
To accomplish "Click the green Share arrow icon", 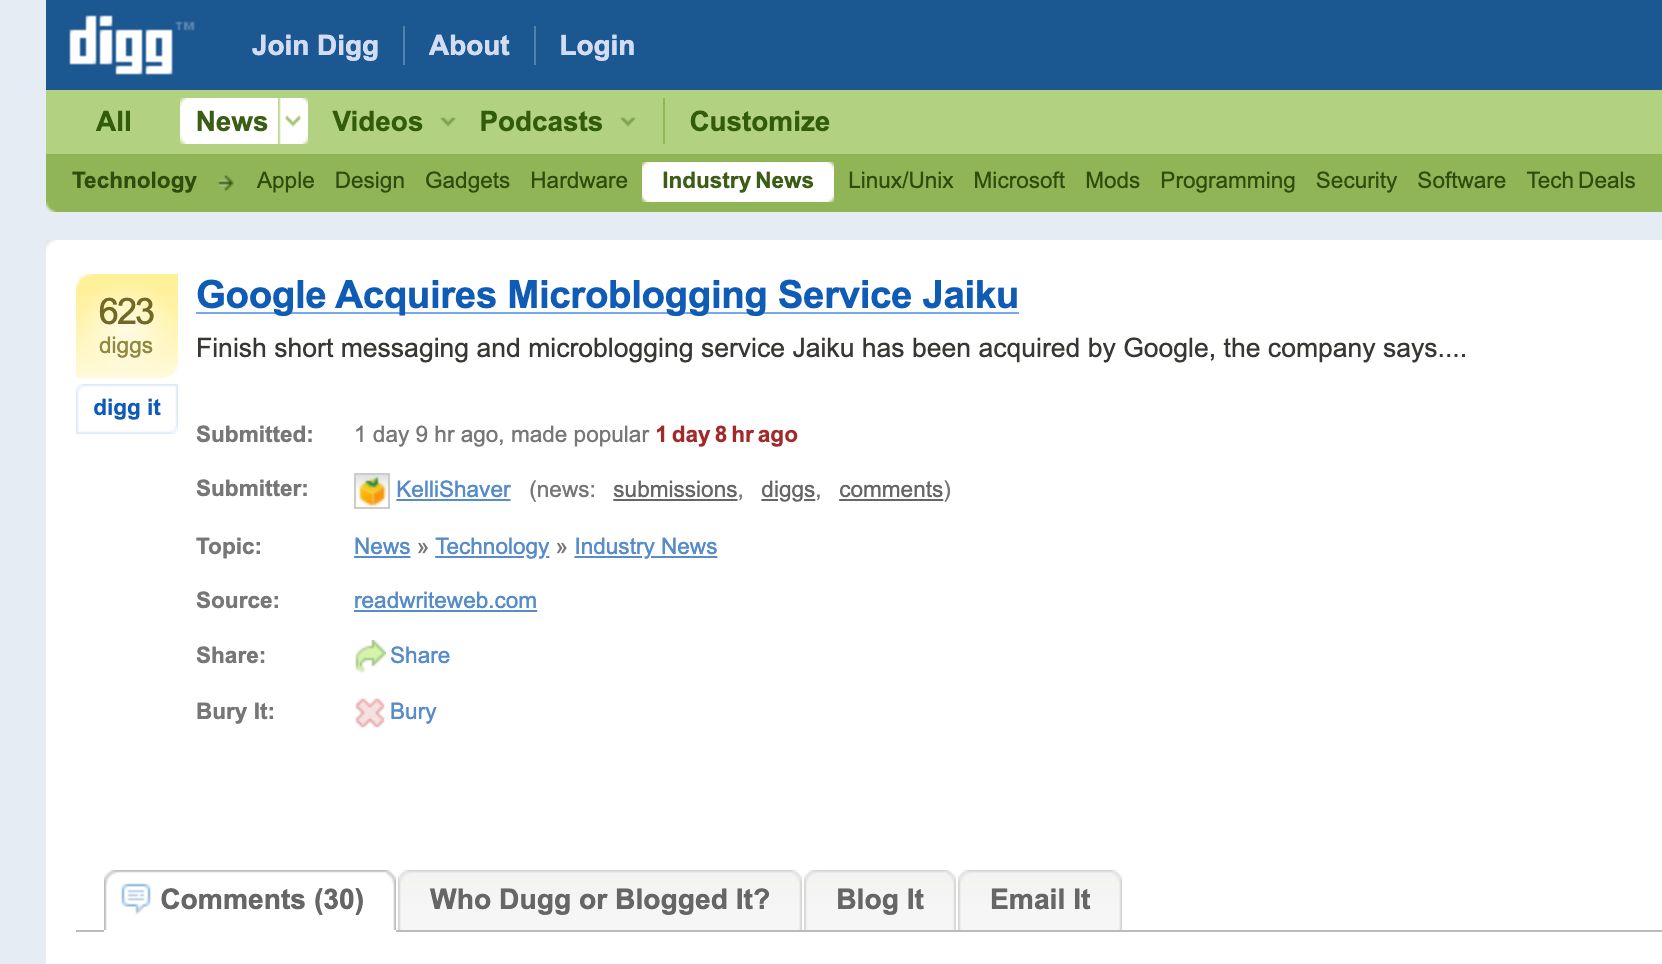I will coord(370,656).
